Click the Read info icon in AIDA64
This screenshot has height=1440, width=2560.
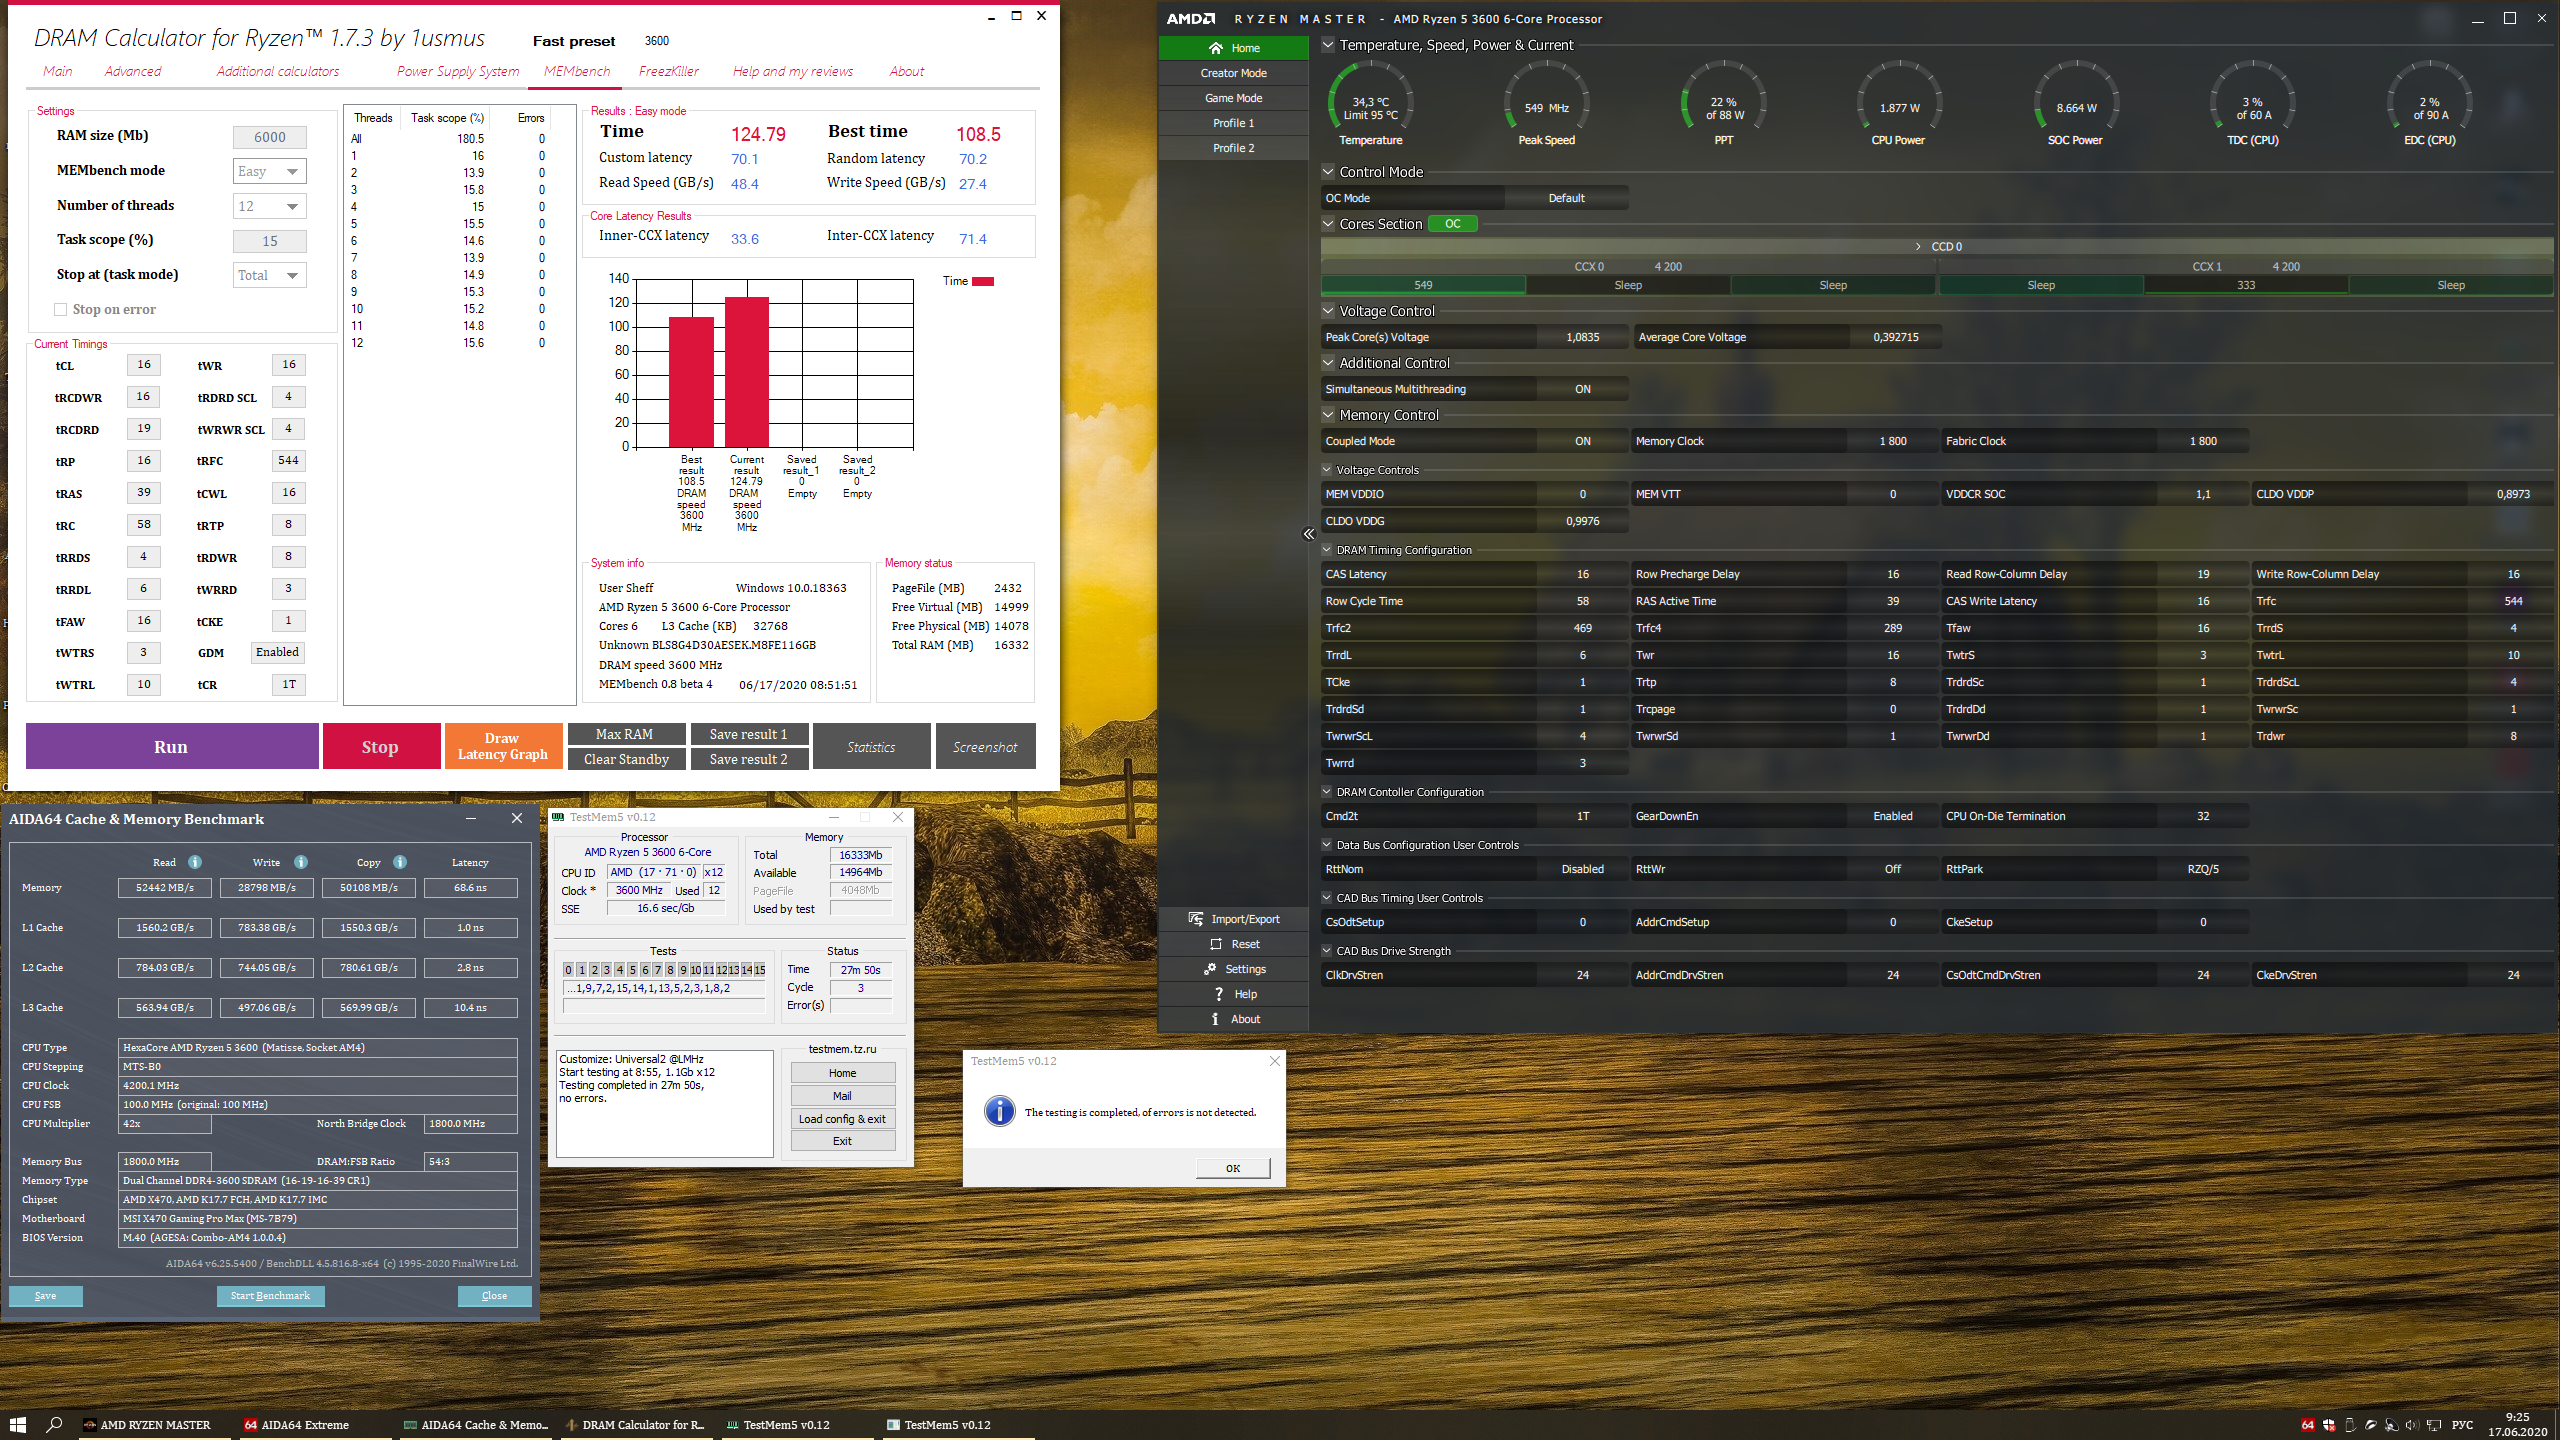coord(195,862)
